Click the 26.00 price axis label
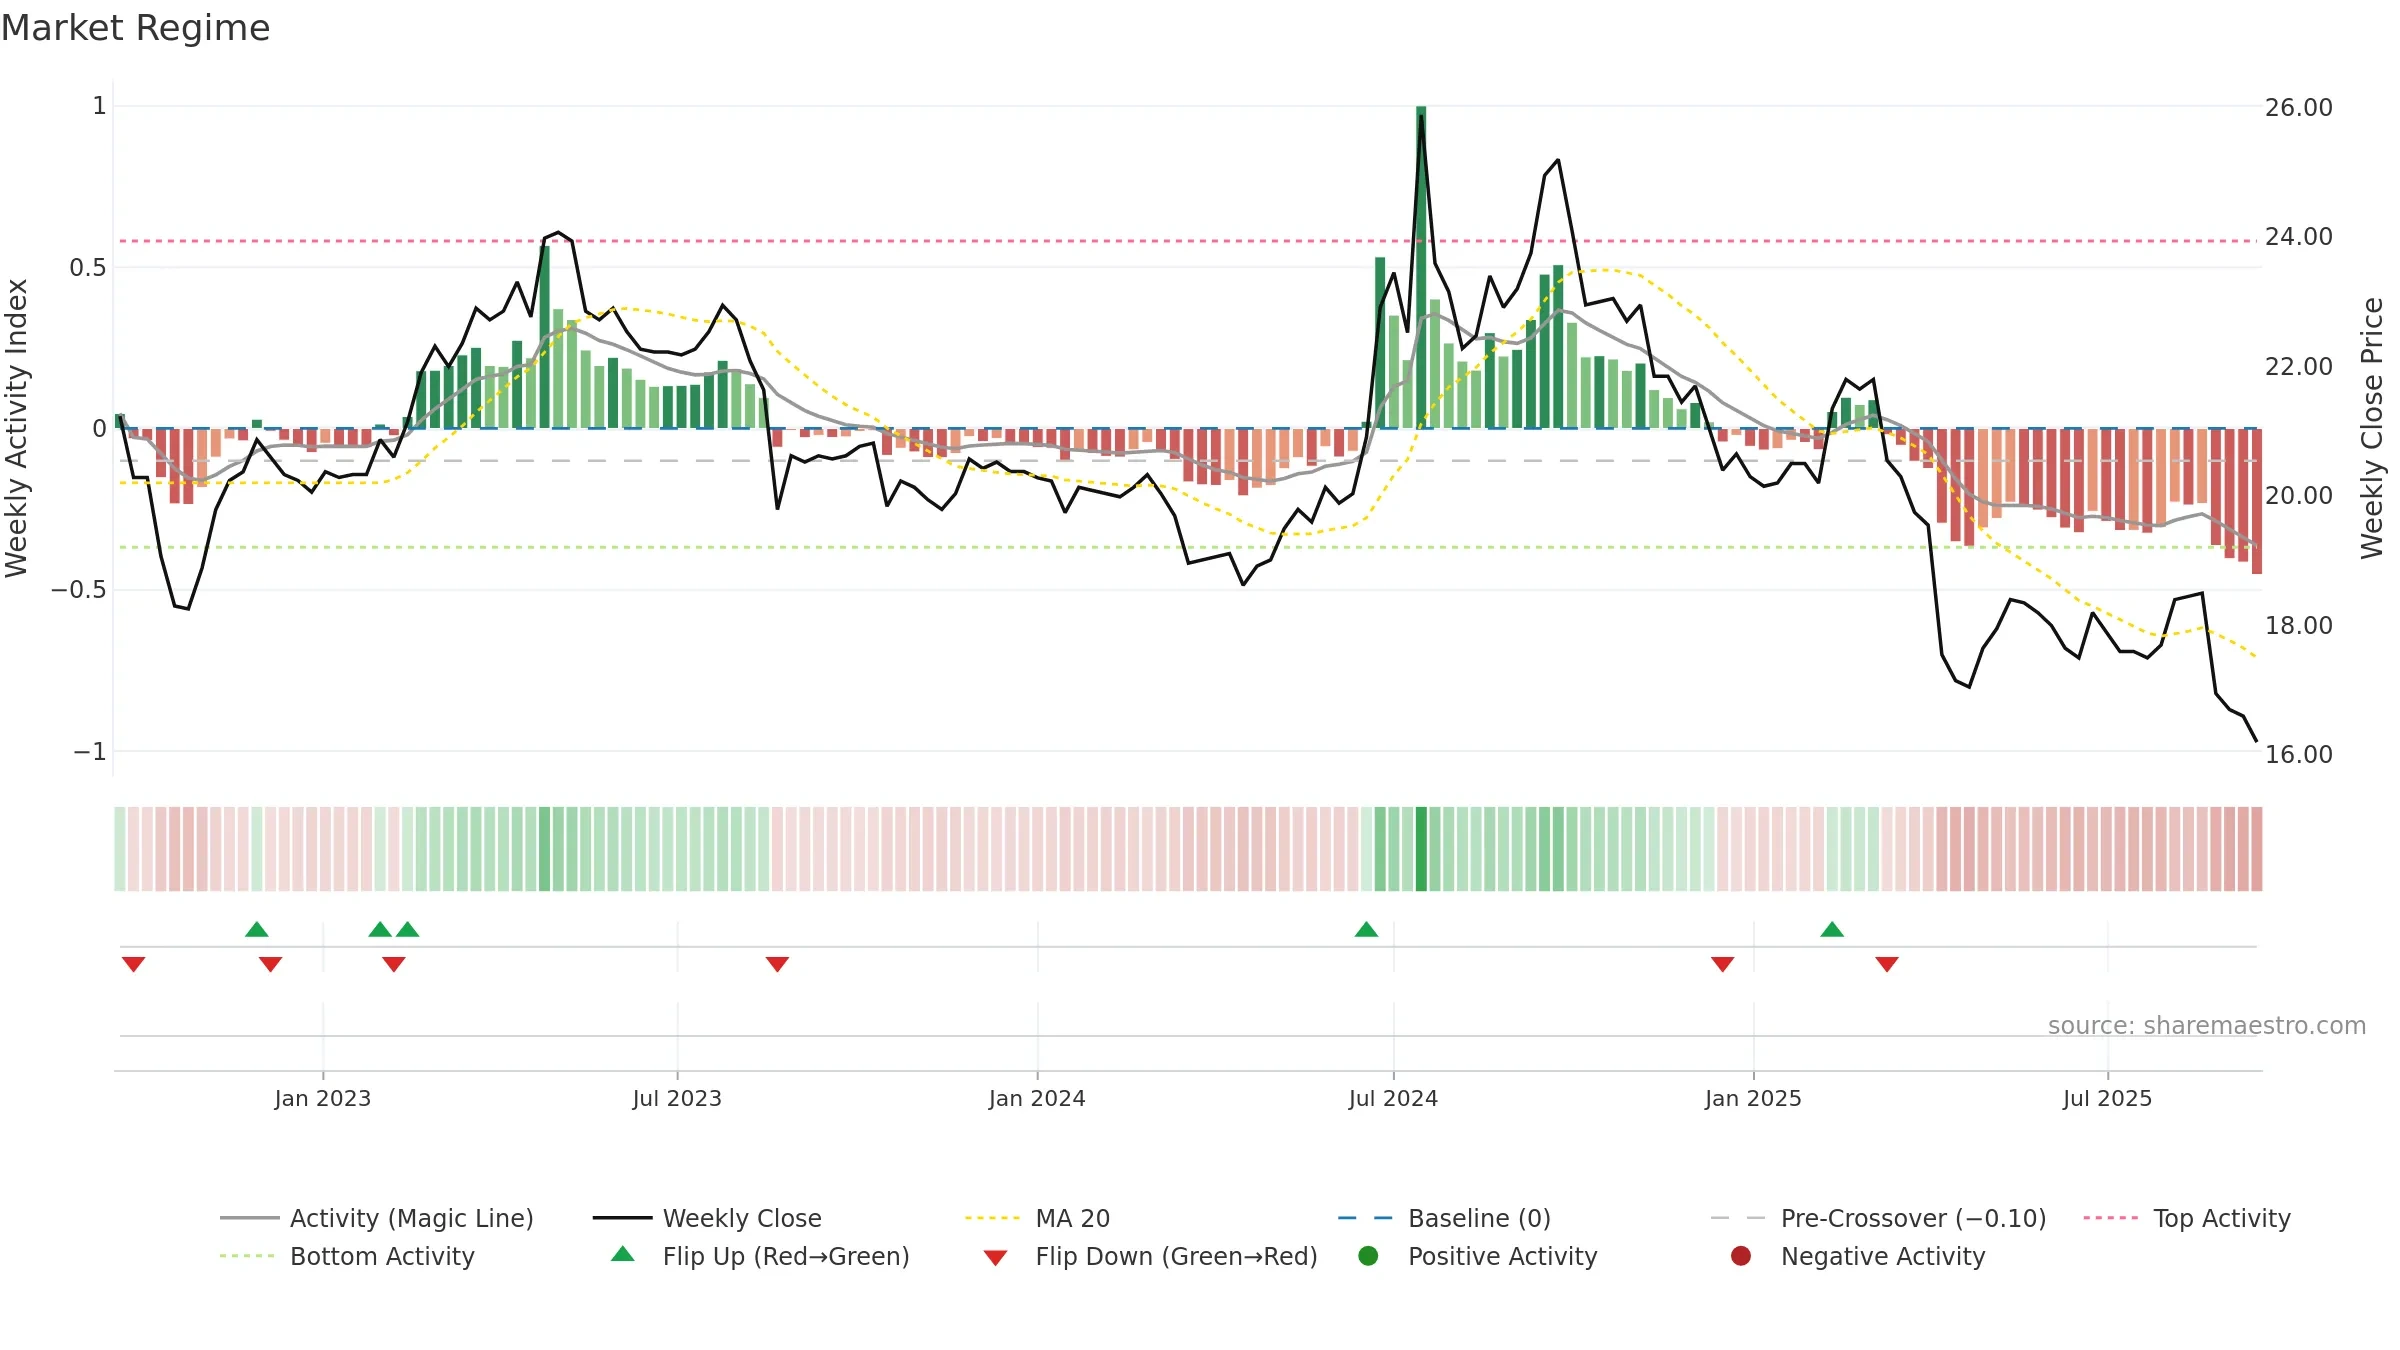 click(2298, 107)
